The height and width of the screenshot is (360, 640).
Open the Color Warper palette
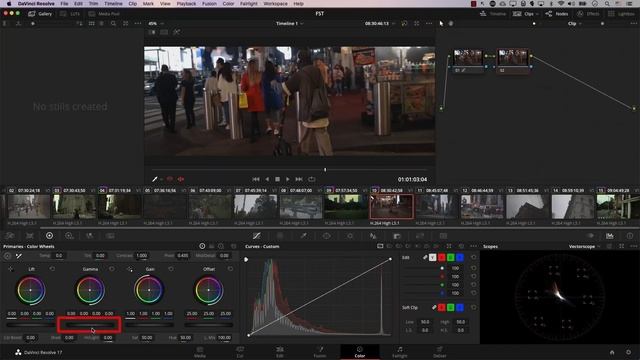[280, 236]
